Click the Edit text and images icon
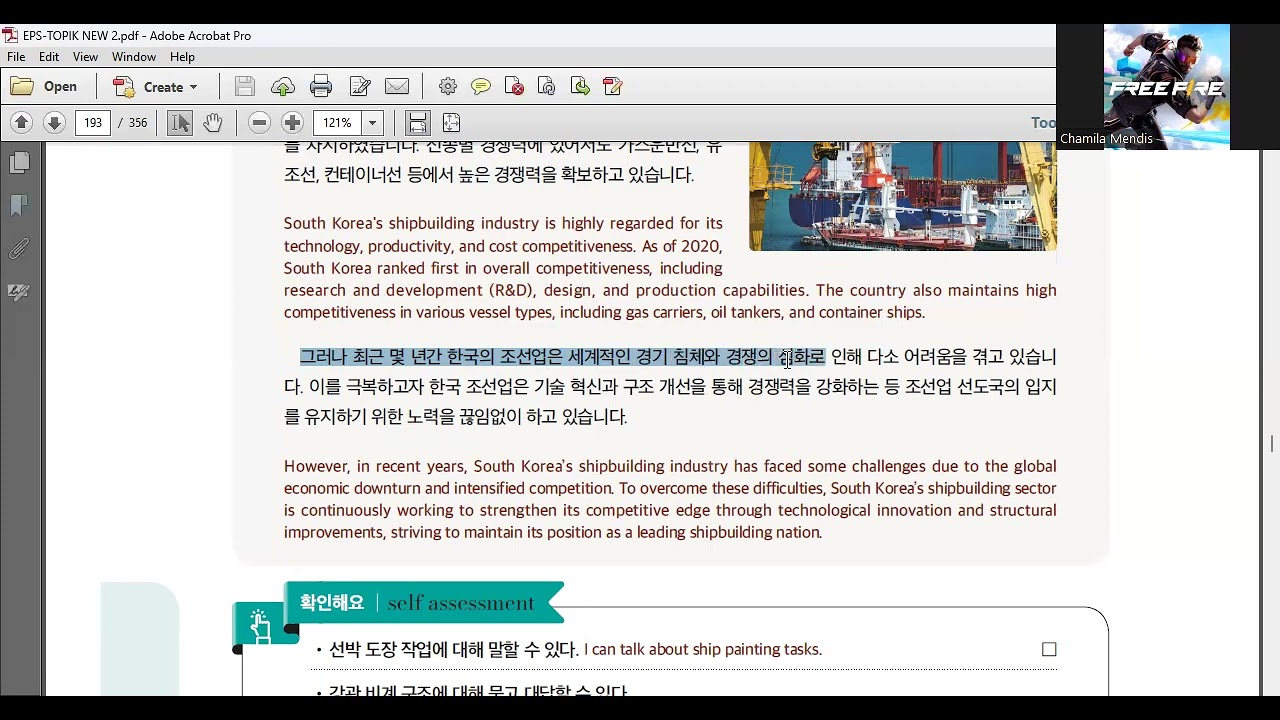Viewport: 1280px width, 720px height. coord(360,87)
